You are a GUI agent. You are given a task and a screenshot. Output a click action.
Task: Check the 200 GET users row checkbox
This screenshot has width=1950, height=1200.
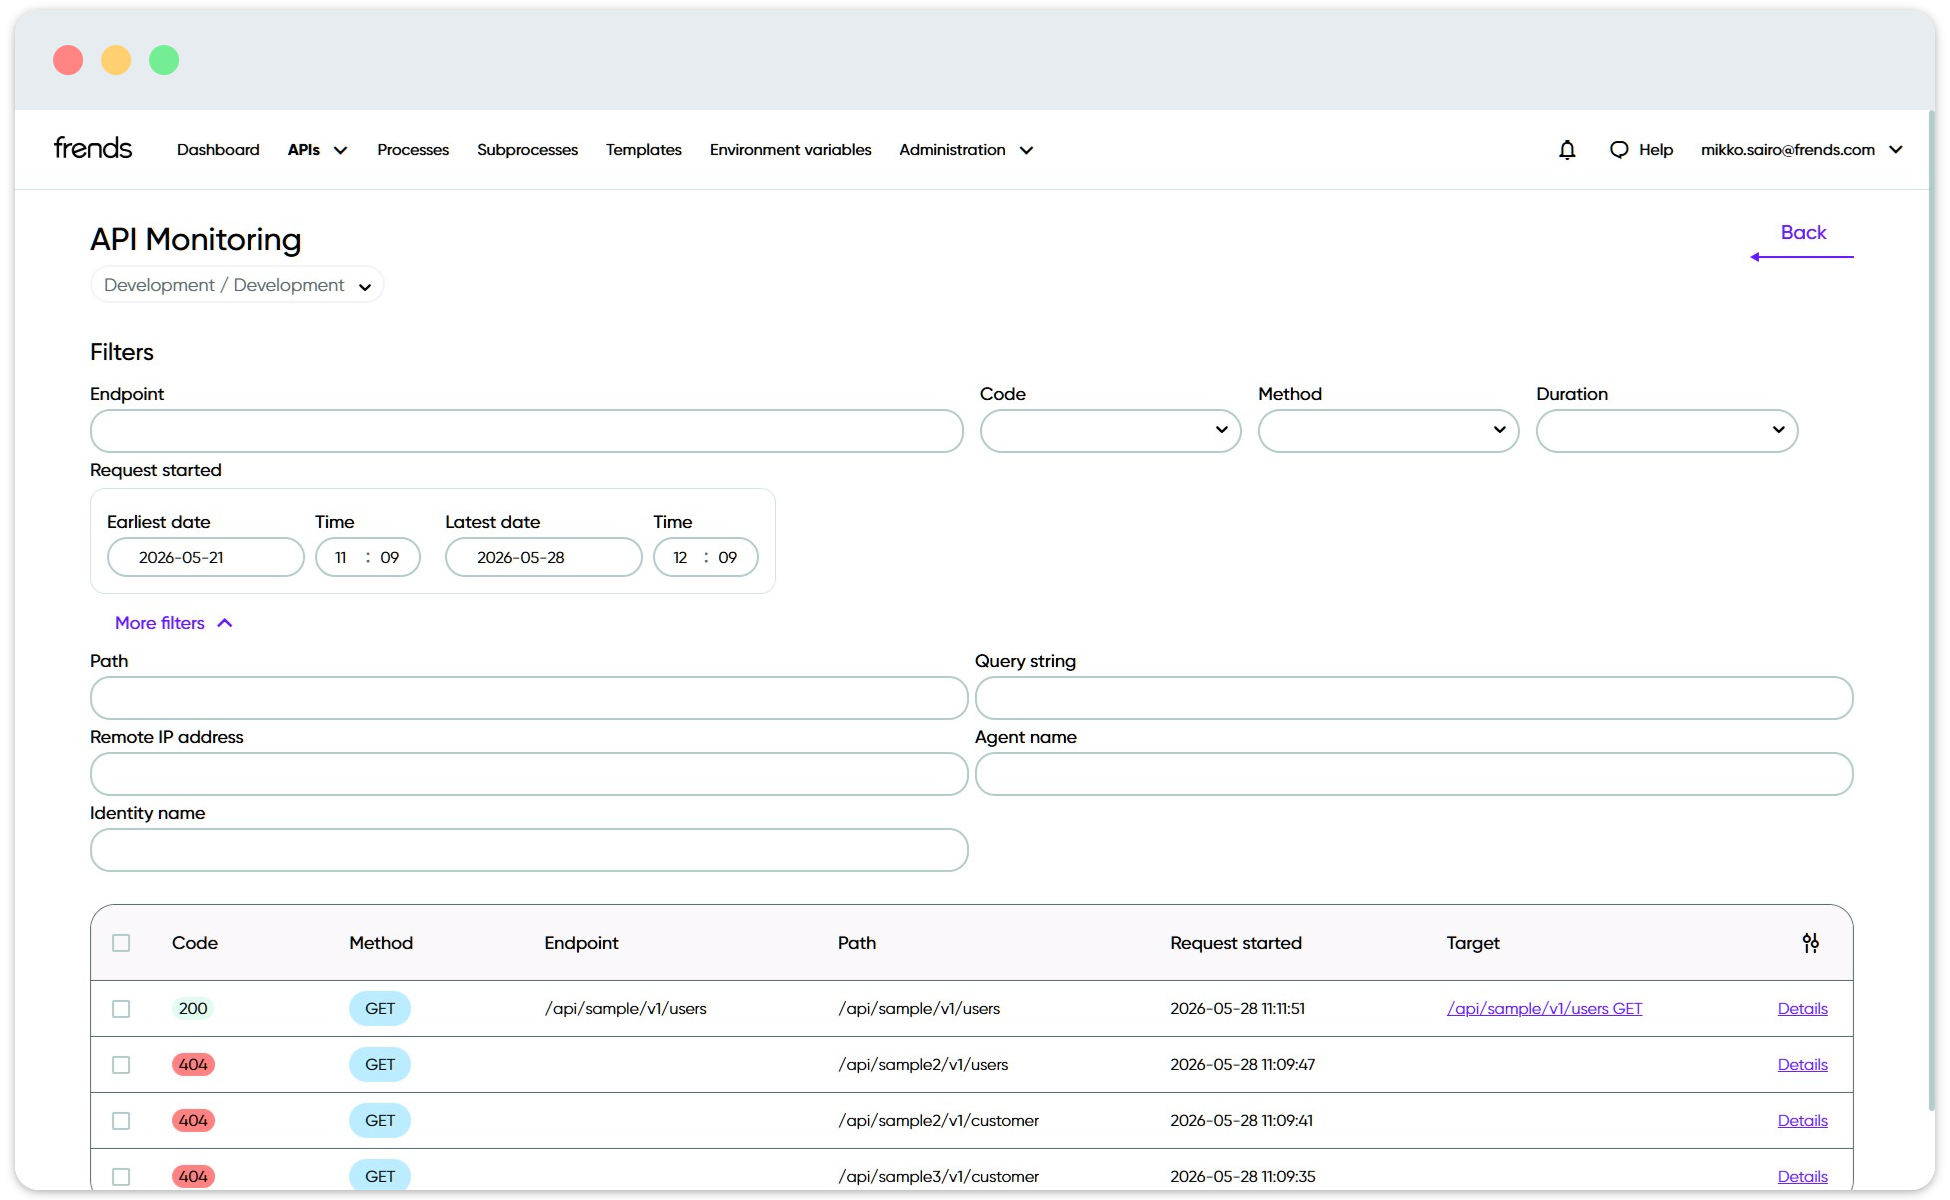coord(121,1009)
